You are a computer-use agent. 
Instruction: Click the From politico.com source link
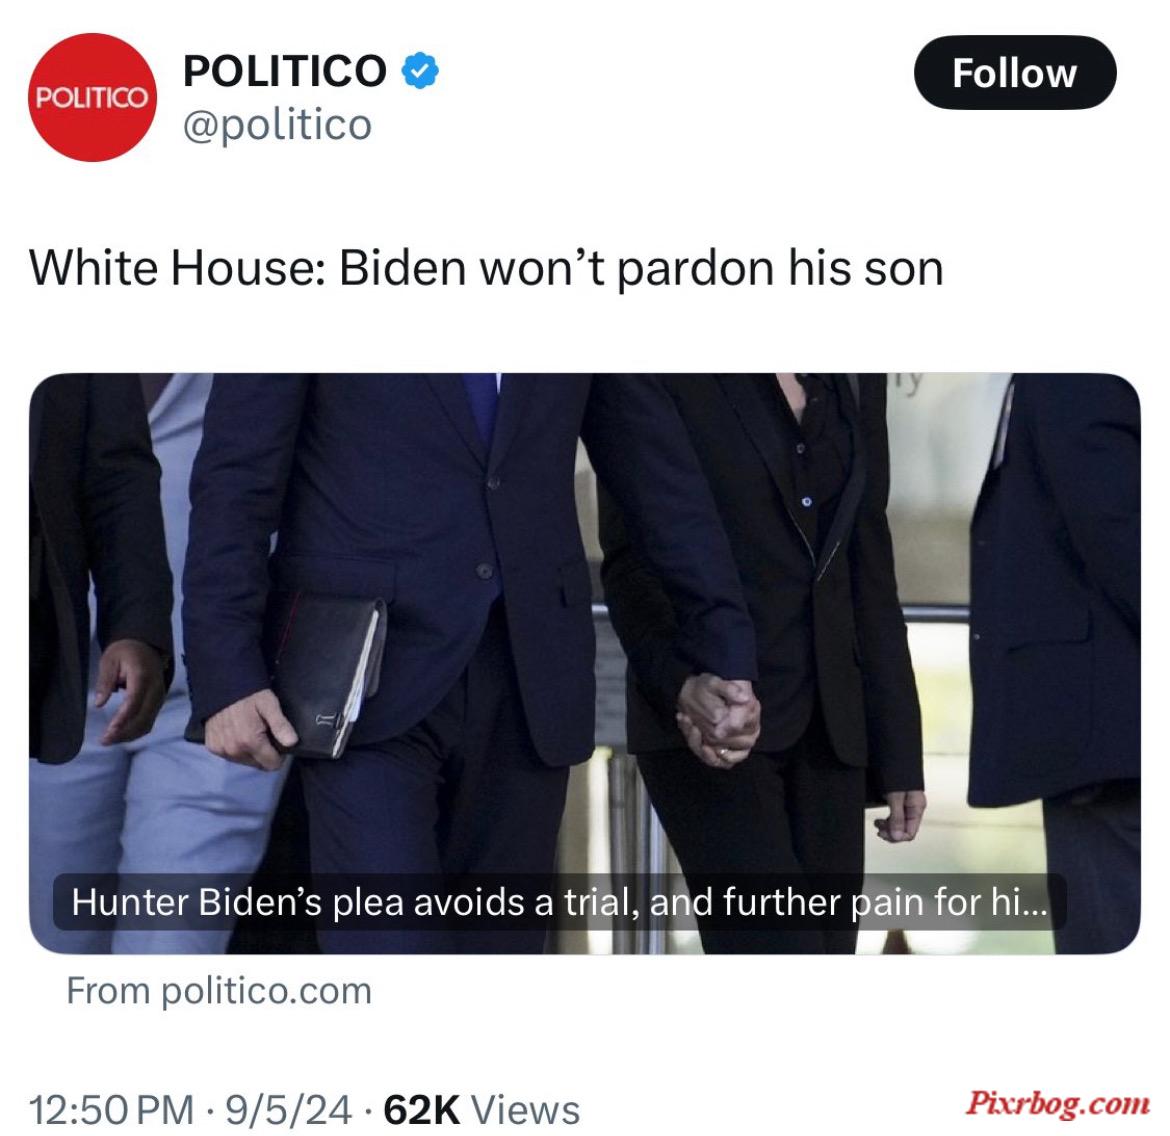[219, 990]
